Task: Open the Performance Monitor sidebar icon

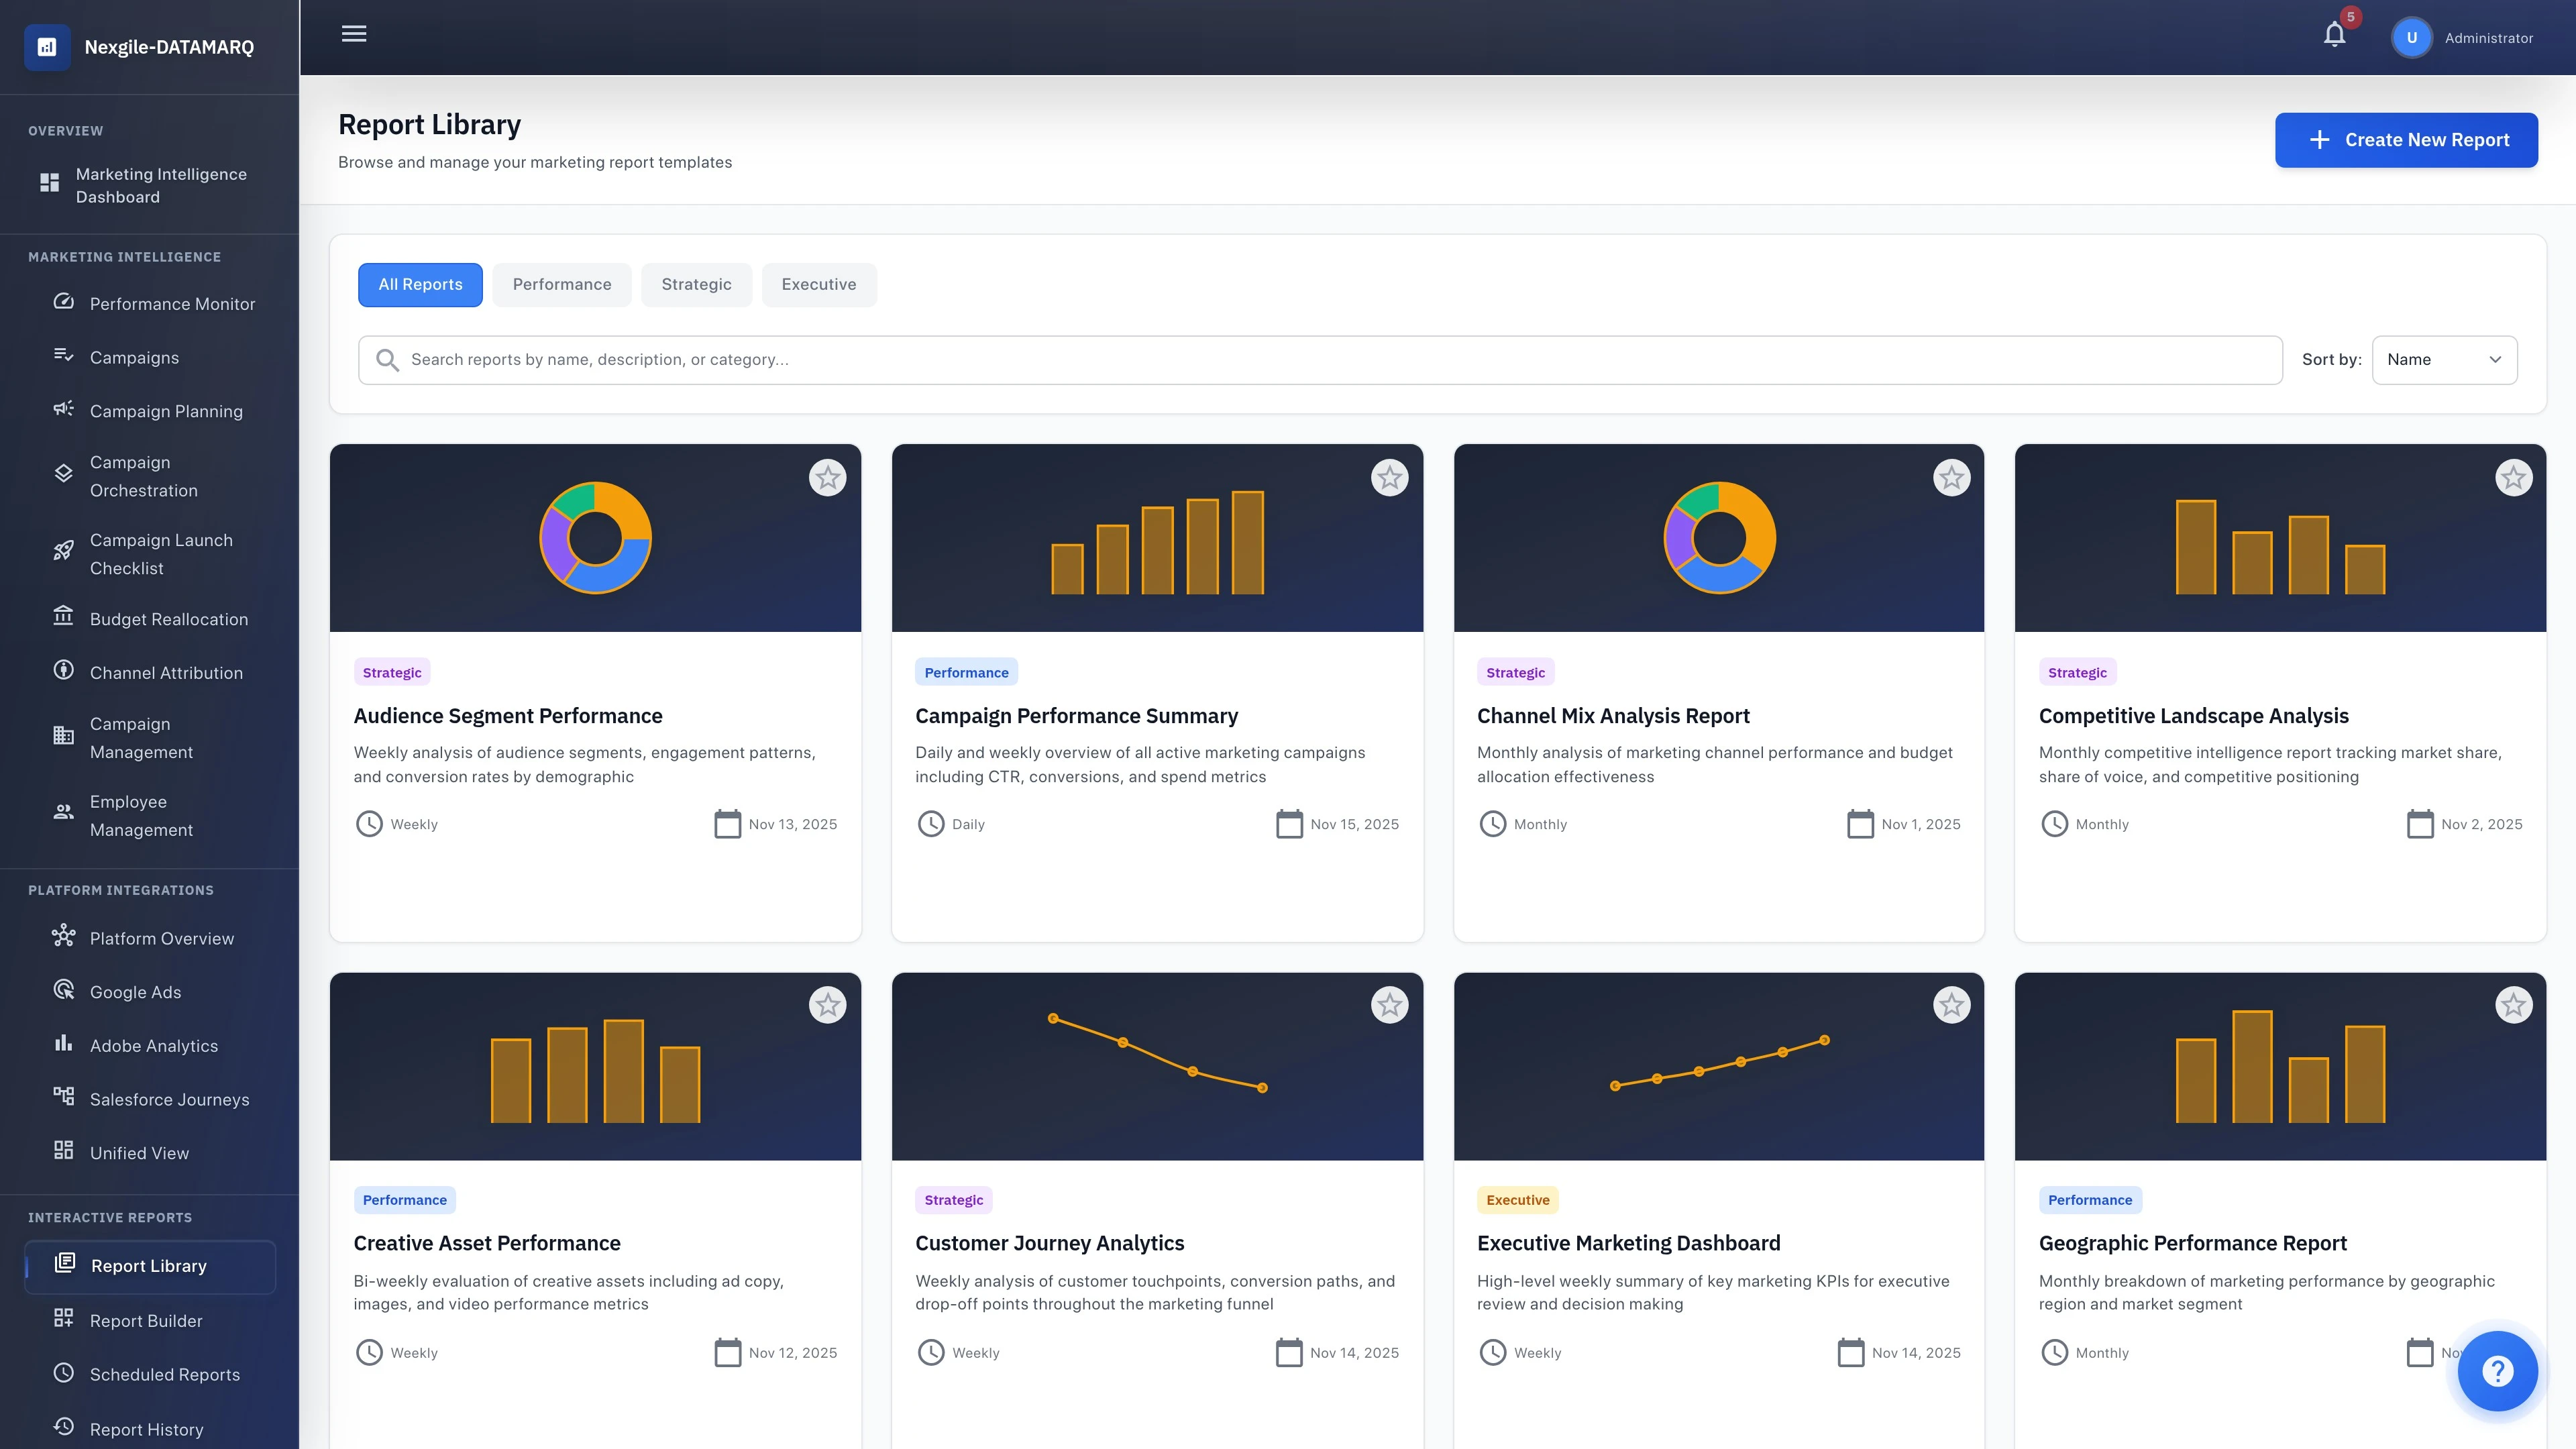Action: click(x=64, y=303)
